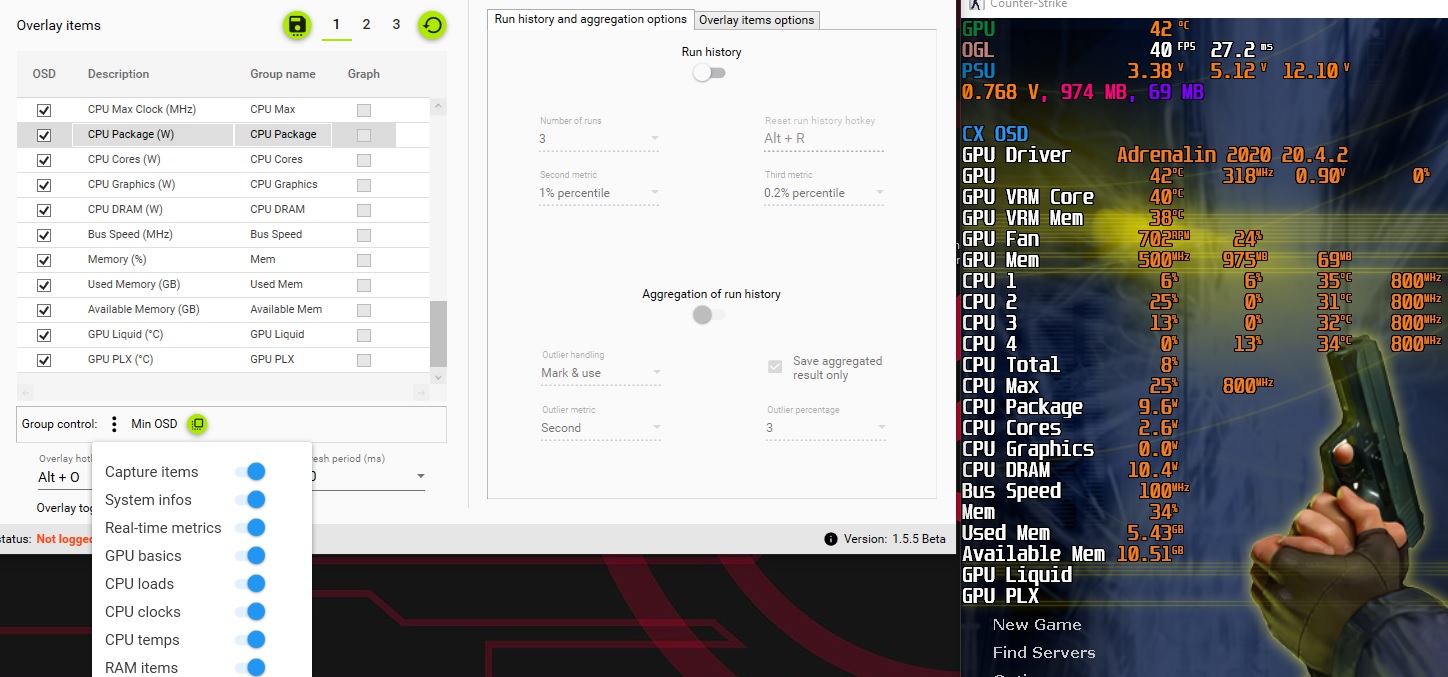1448x677 pixels.
Task: Click the overlay list vertical scrollbar thumb
Action: click(x=438, y=333)
